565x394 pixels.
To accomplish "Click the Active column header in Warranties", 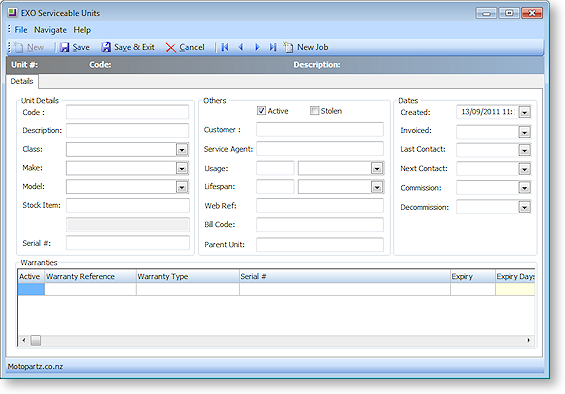I will (x=31, y=276).
